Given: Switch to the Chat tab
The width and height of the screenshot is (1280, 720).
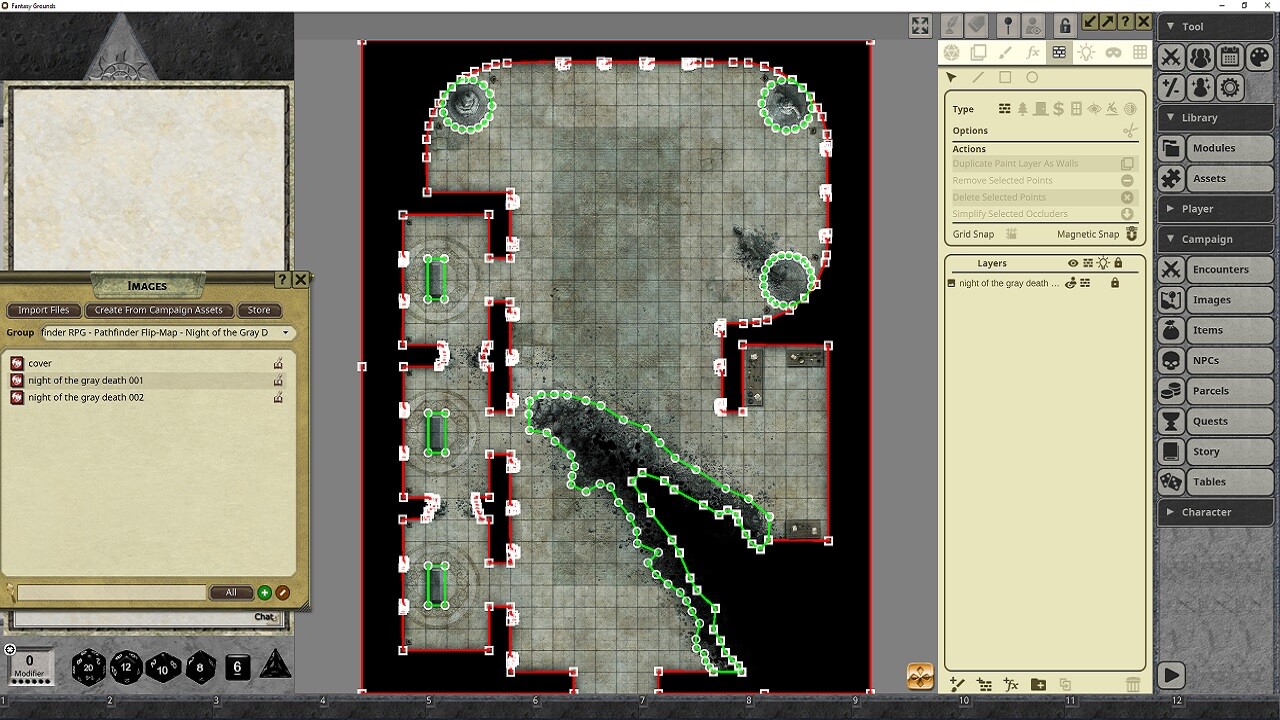Looking at the screenshot, I should click(264, 617).
